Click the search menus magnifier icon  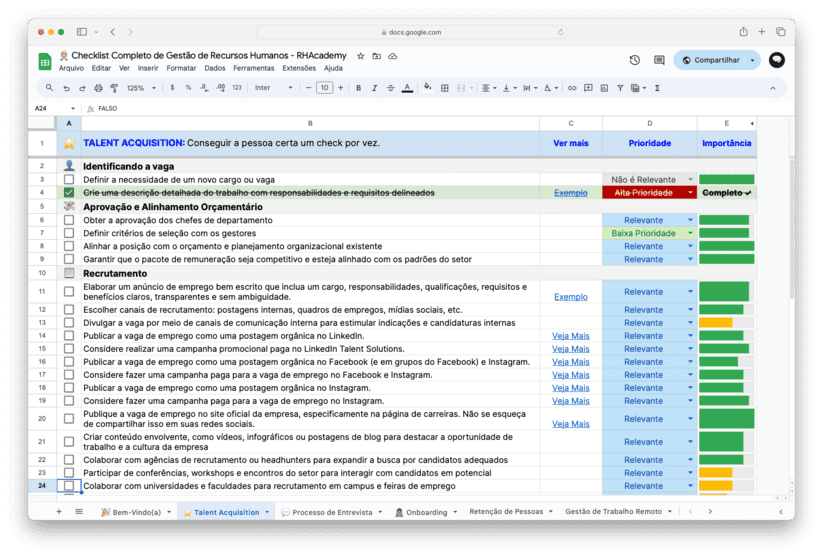coord(49,88)
